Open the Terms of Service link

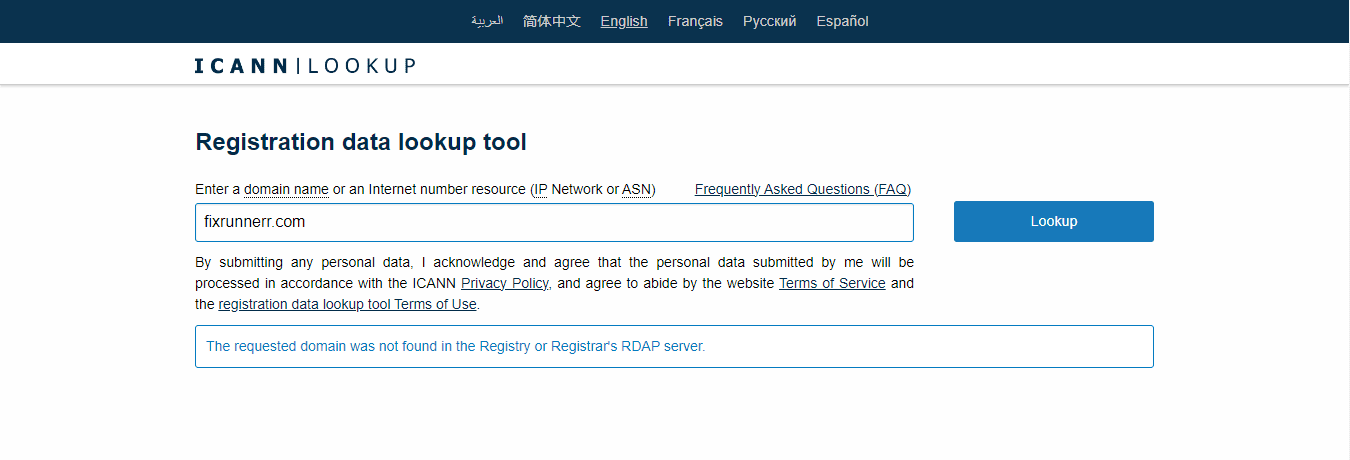[x=832, y=283]
